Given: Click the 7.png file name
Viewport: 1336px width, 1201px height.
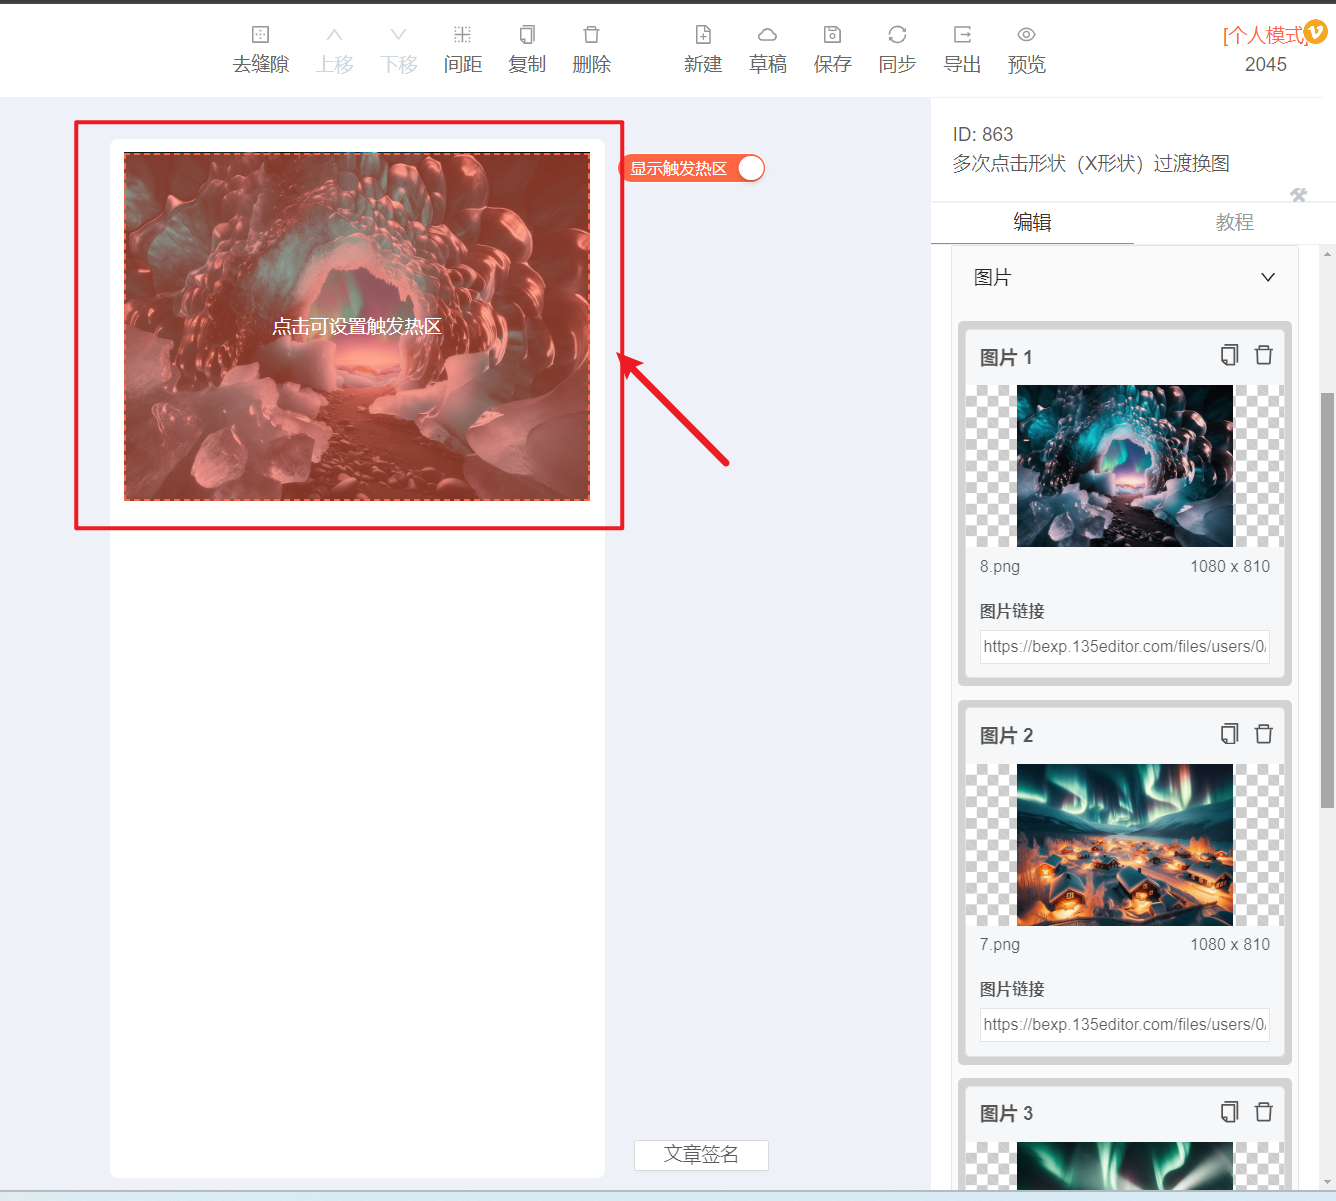Looking at the screenshot, I should point(1000,944).
